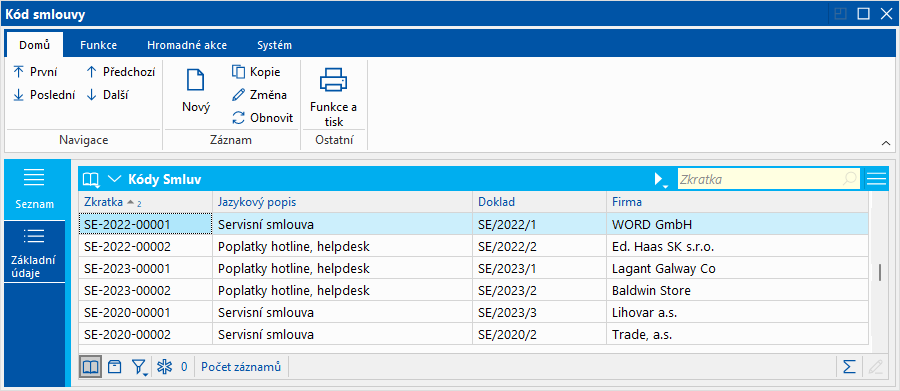Image resolution: width=900 pixels, height=391 pixels.
Task: Expand the chevron next to Kódy Smluv
Action: pos(114,179)
